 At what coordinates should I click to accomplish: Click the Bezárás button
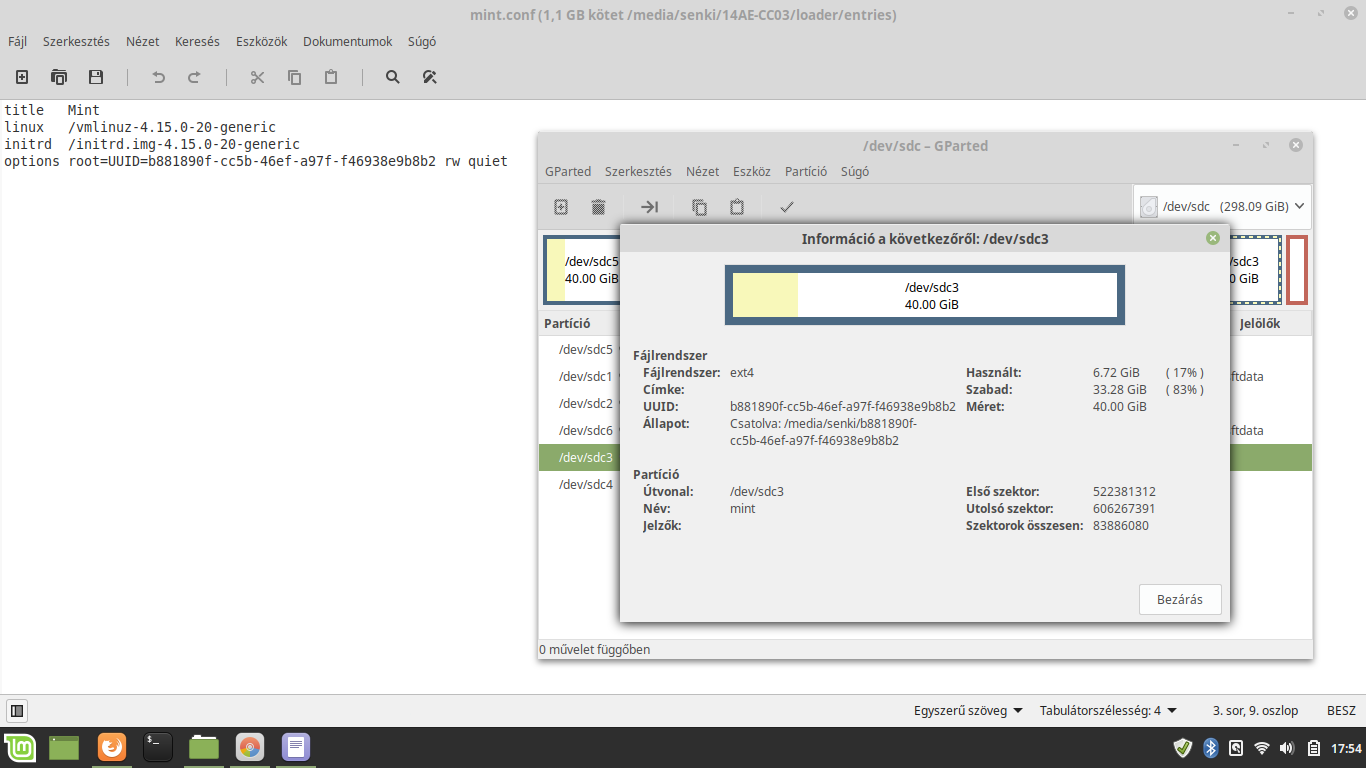coord(1180,600)
